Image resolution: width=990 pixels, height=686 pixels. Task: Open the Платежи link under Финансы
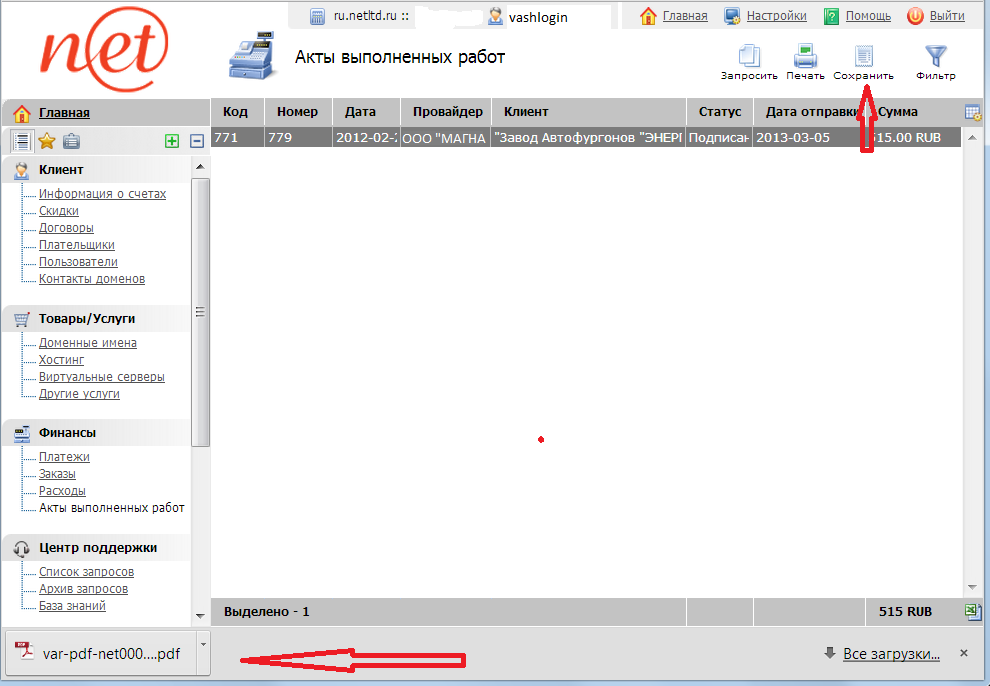64,457
